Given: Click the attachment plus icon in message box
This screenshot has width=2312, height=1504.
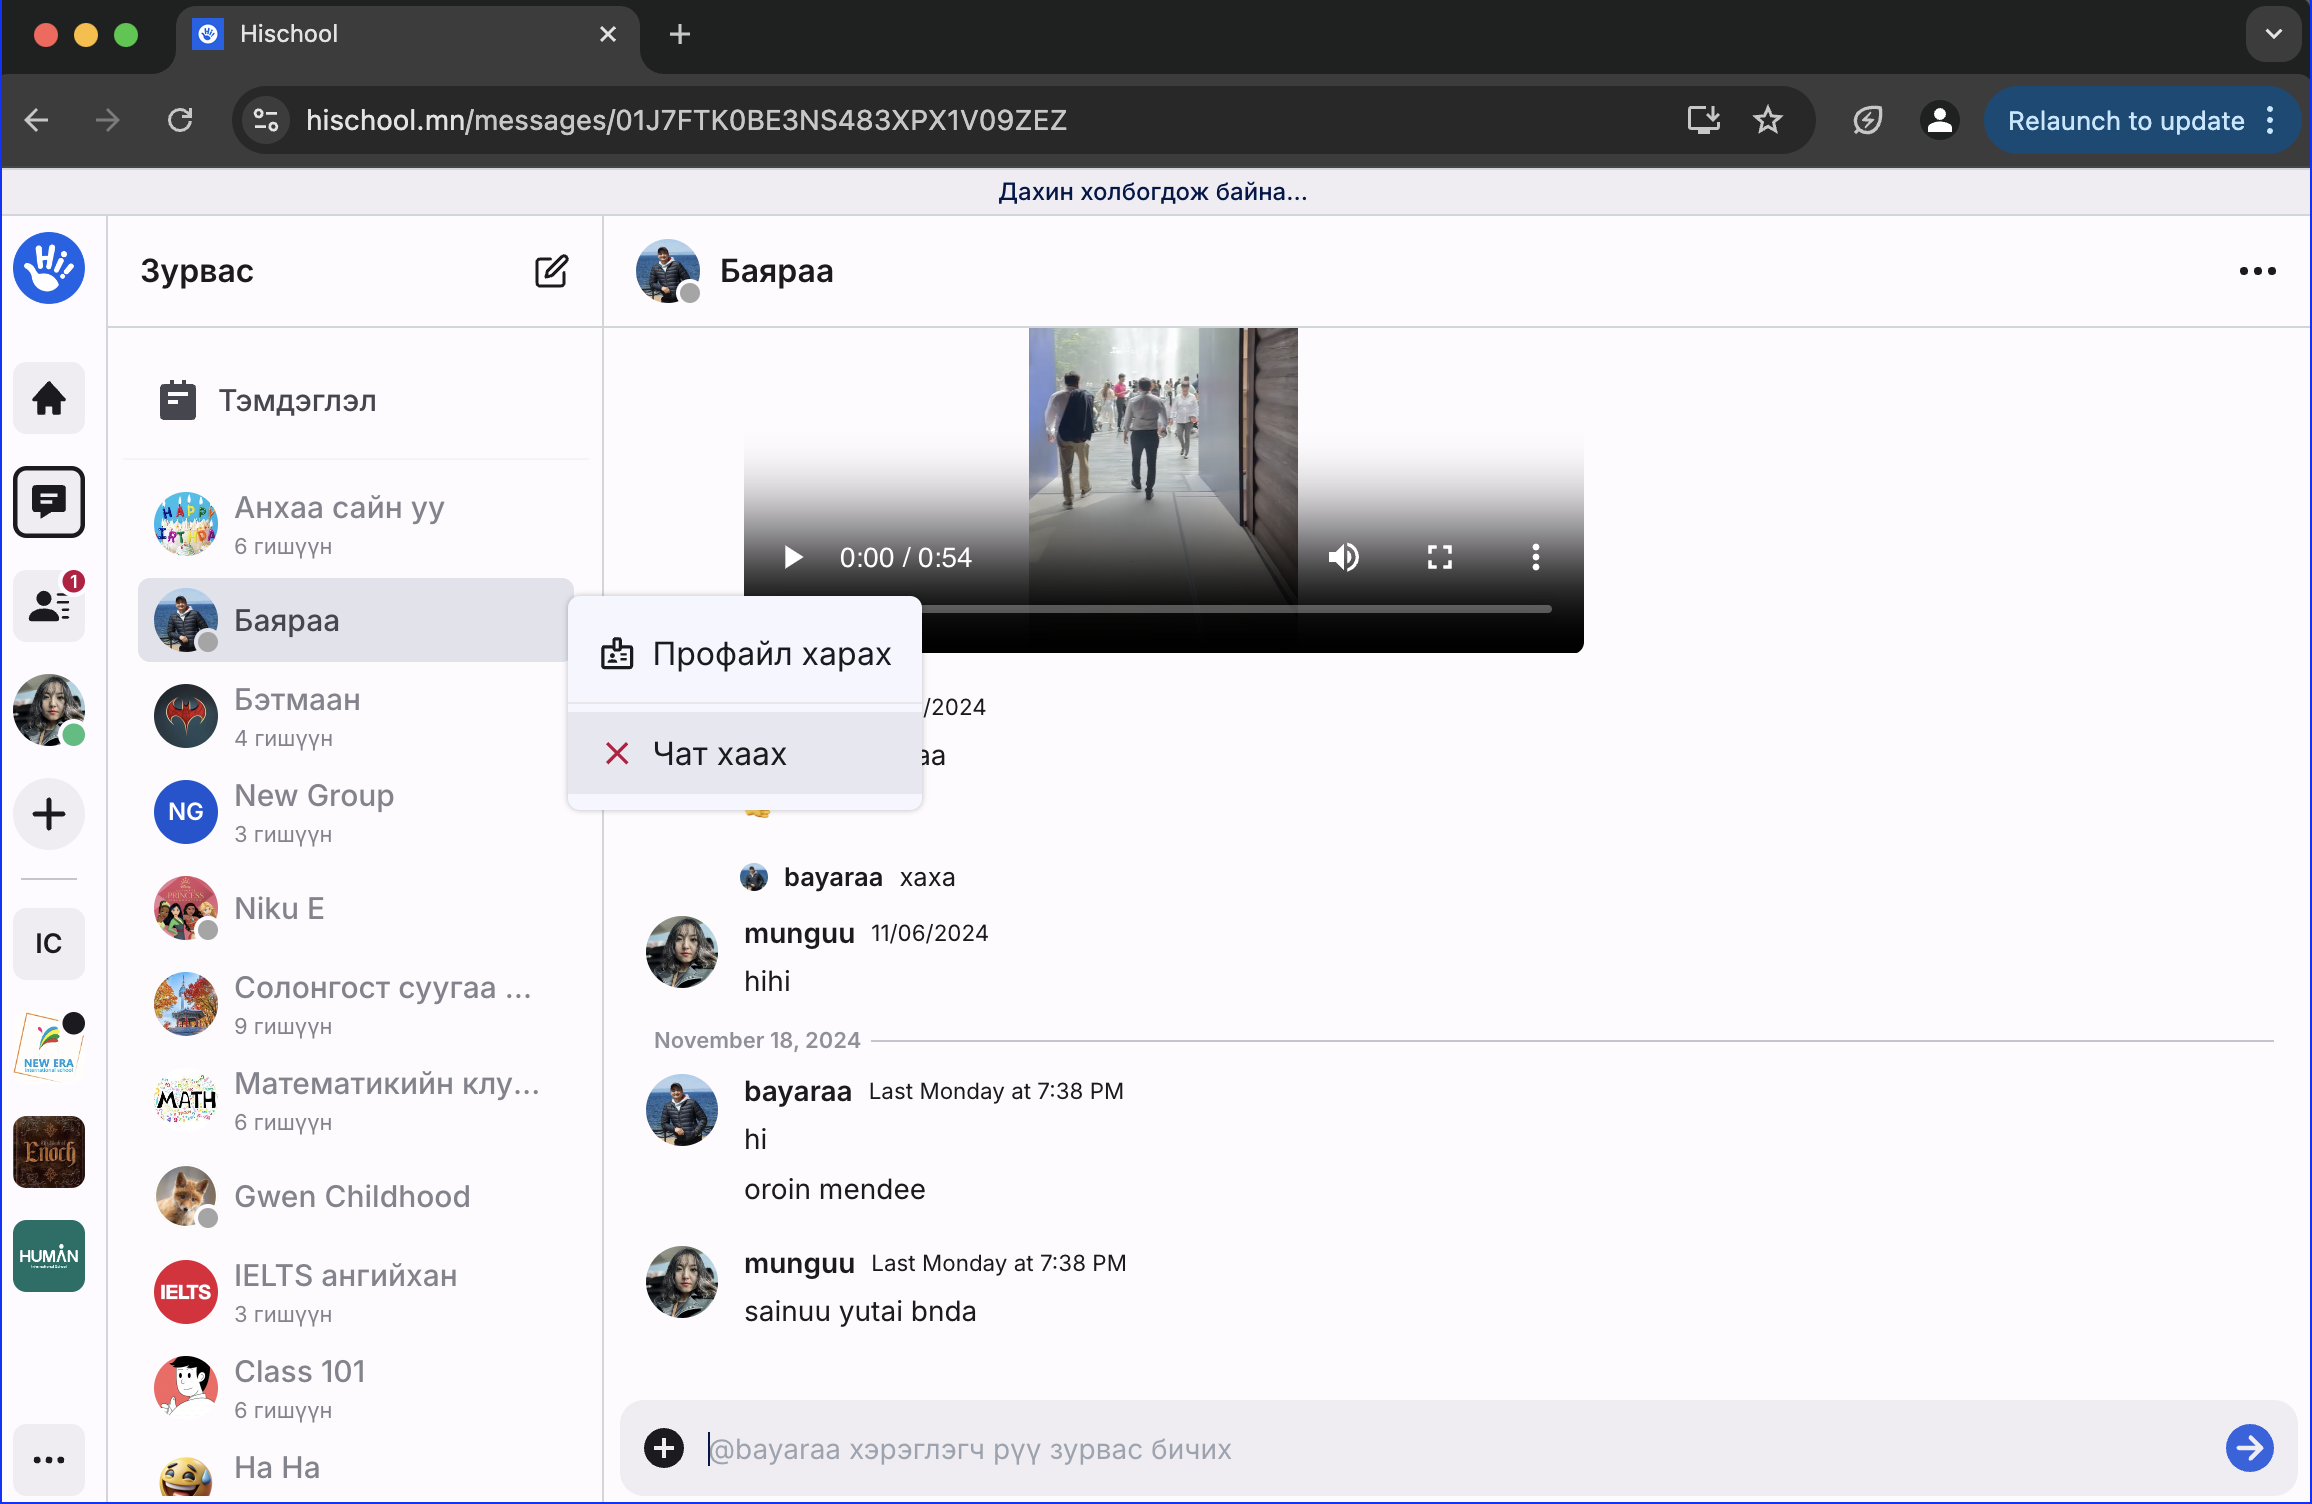Looking at the screenshot, I should point(664,1448).
